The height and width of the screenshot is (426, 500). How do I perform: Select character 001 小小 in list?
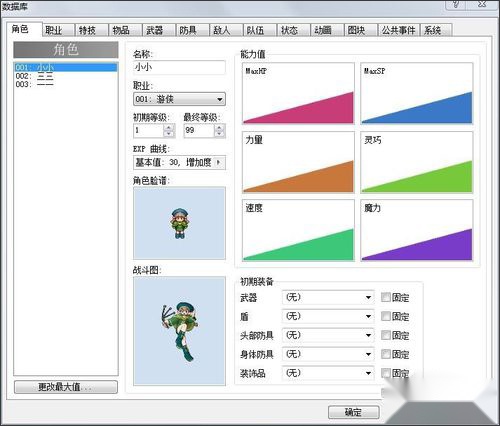point(66,67)
